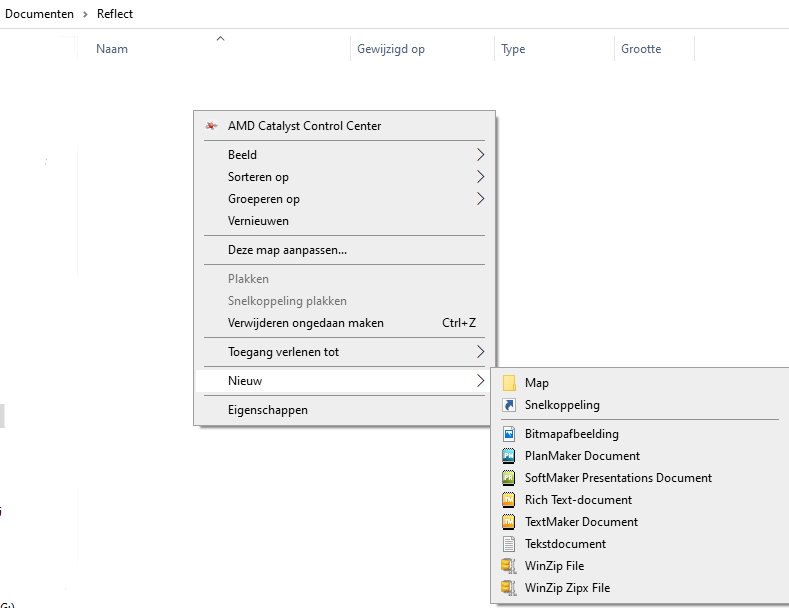Click the Snelkoppeling shortcut icon
Viewport: 789px width, 608px height.
point(509,405)
